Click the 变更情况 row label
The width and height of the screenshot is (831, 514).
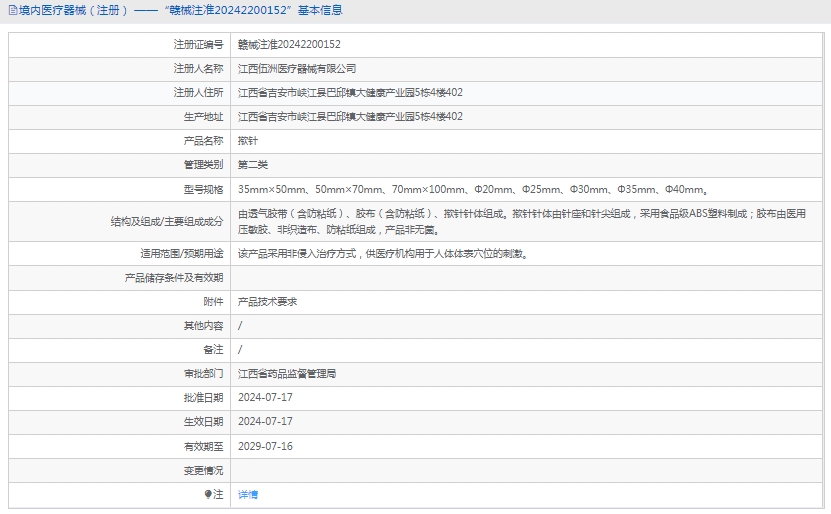tap(203, 470)
